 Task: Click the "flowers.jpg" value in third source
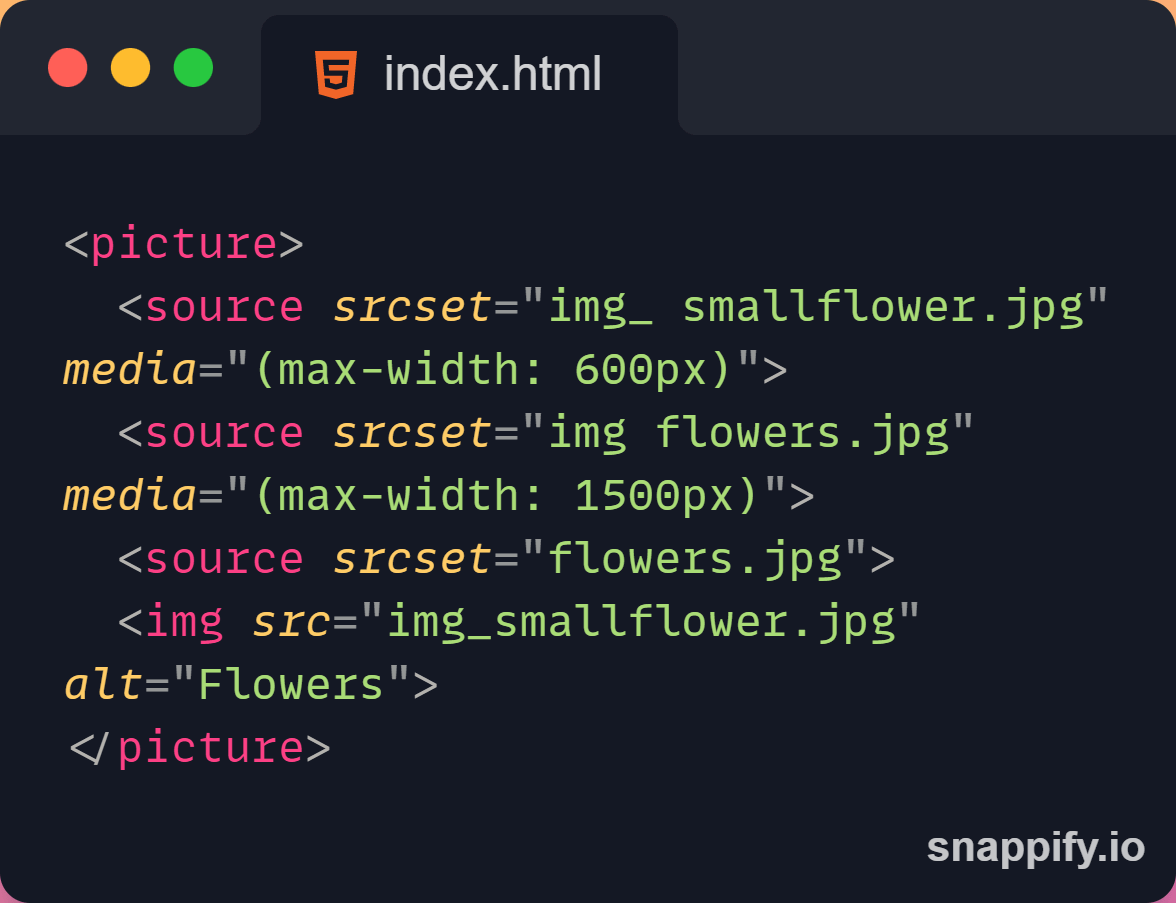tap(695, 559)
